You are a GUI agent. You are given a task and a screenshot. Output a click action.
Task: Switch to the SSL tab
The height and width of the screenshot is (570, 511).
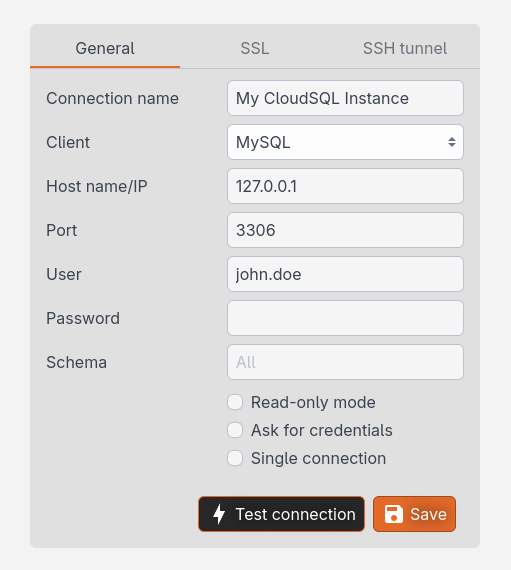[255, 48]
